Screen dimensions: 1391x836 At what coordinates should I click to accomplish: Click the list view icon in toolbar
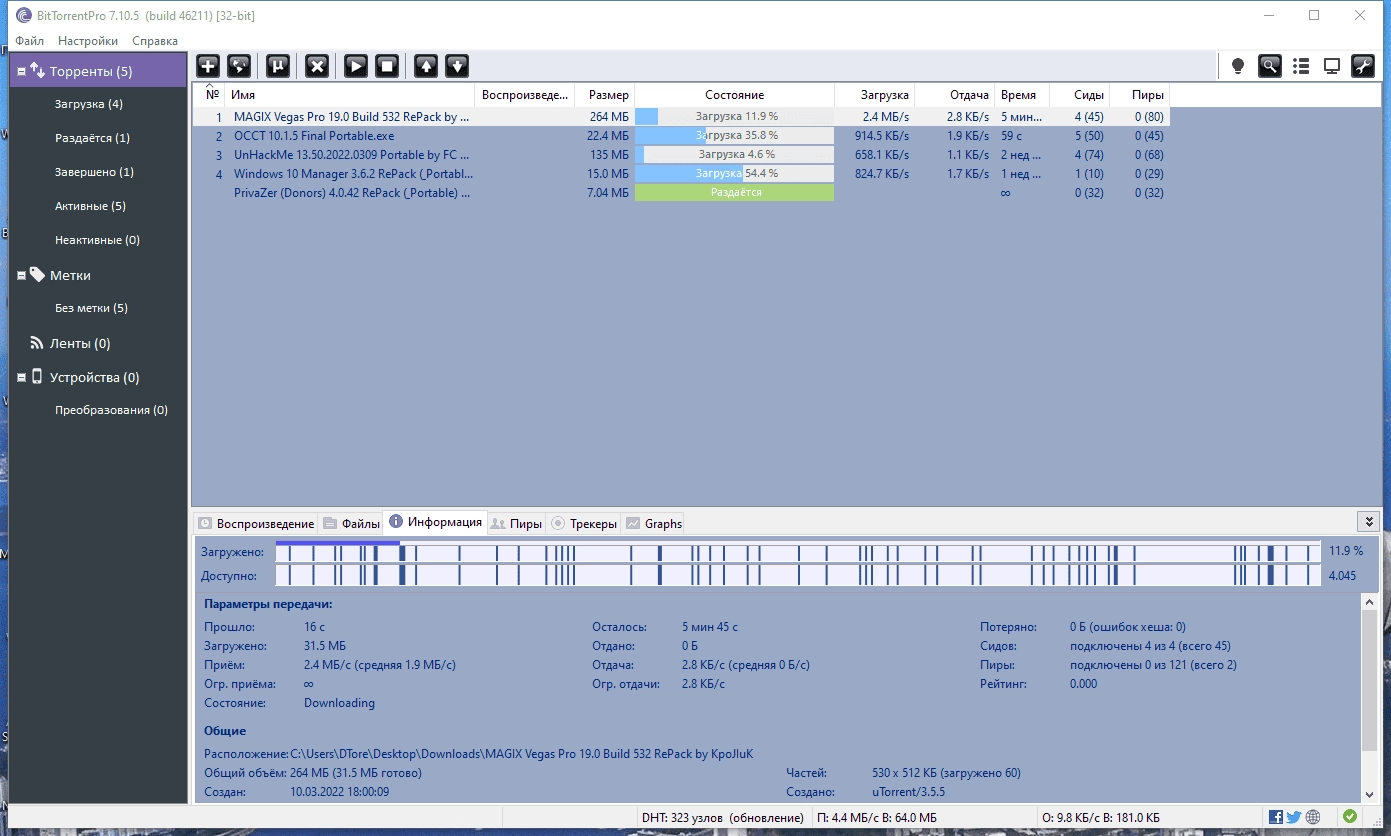[x=1301, y=66]
